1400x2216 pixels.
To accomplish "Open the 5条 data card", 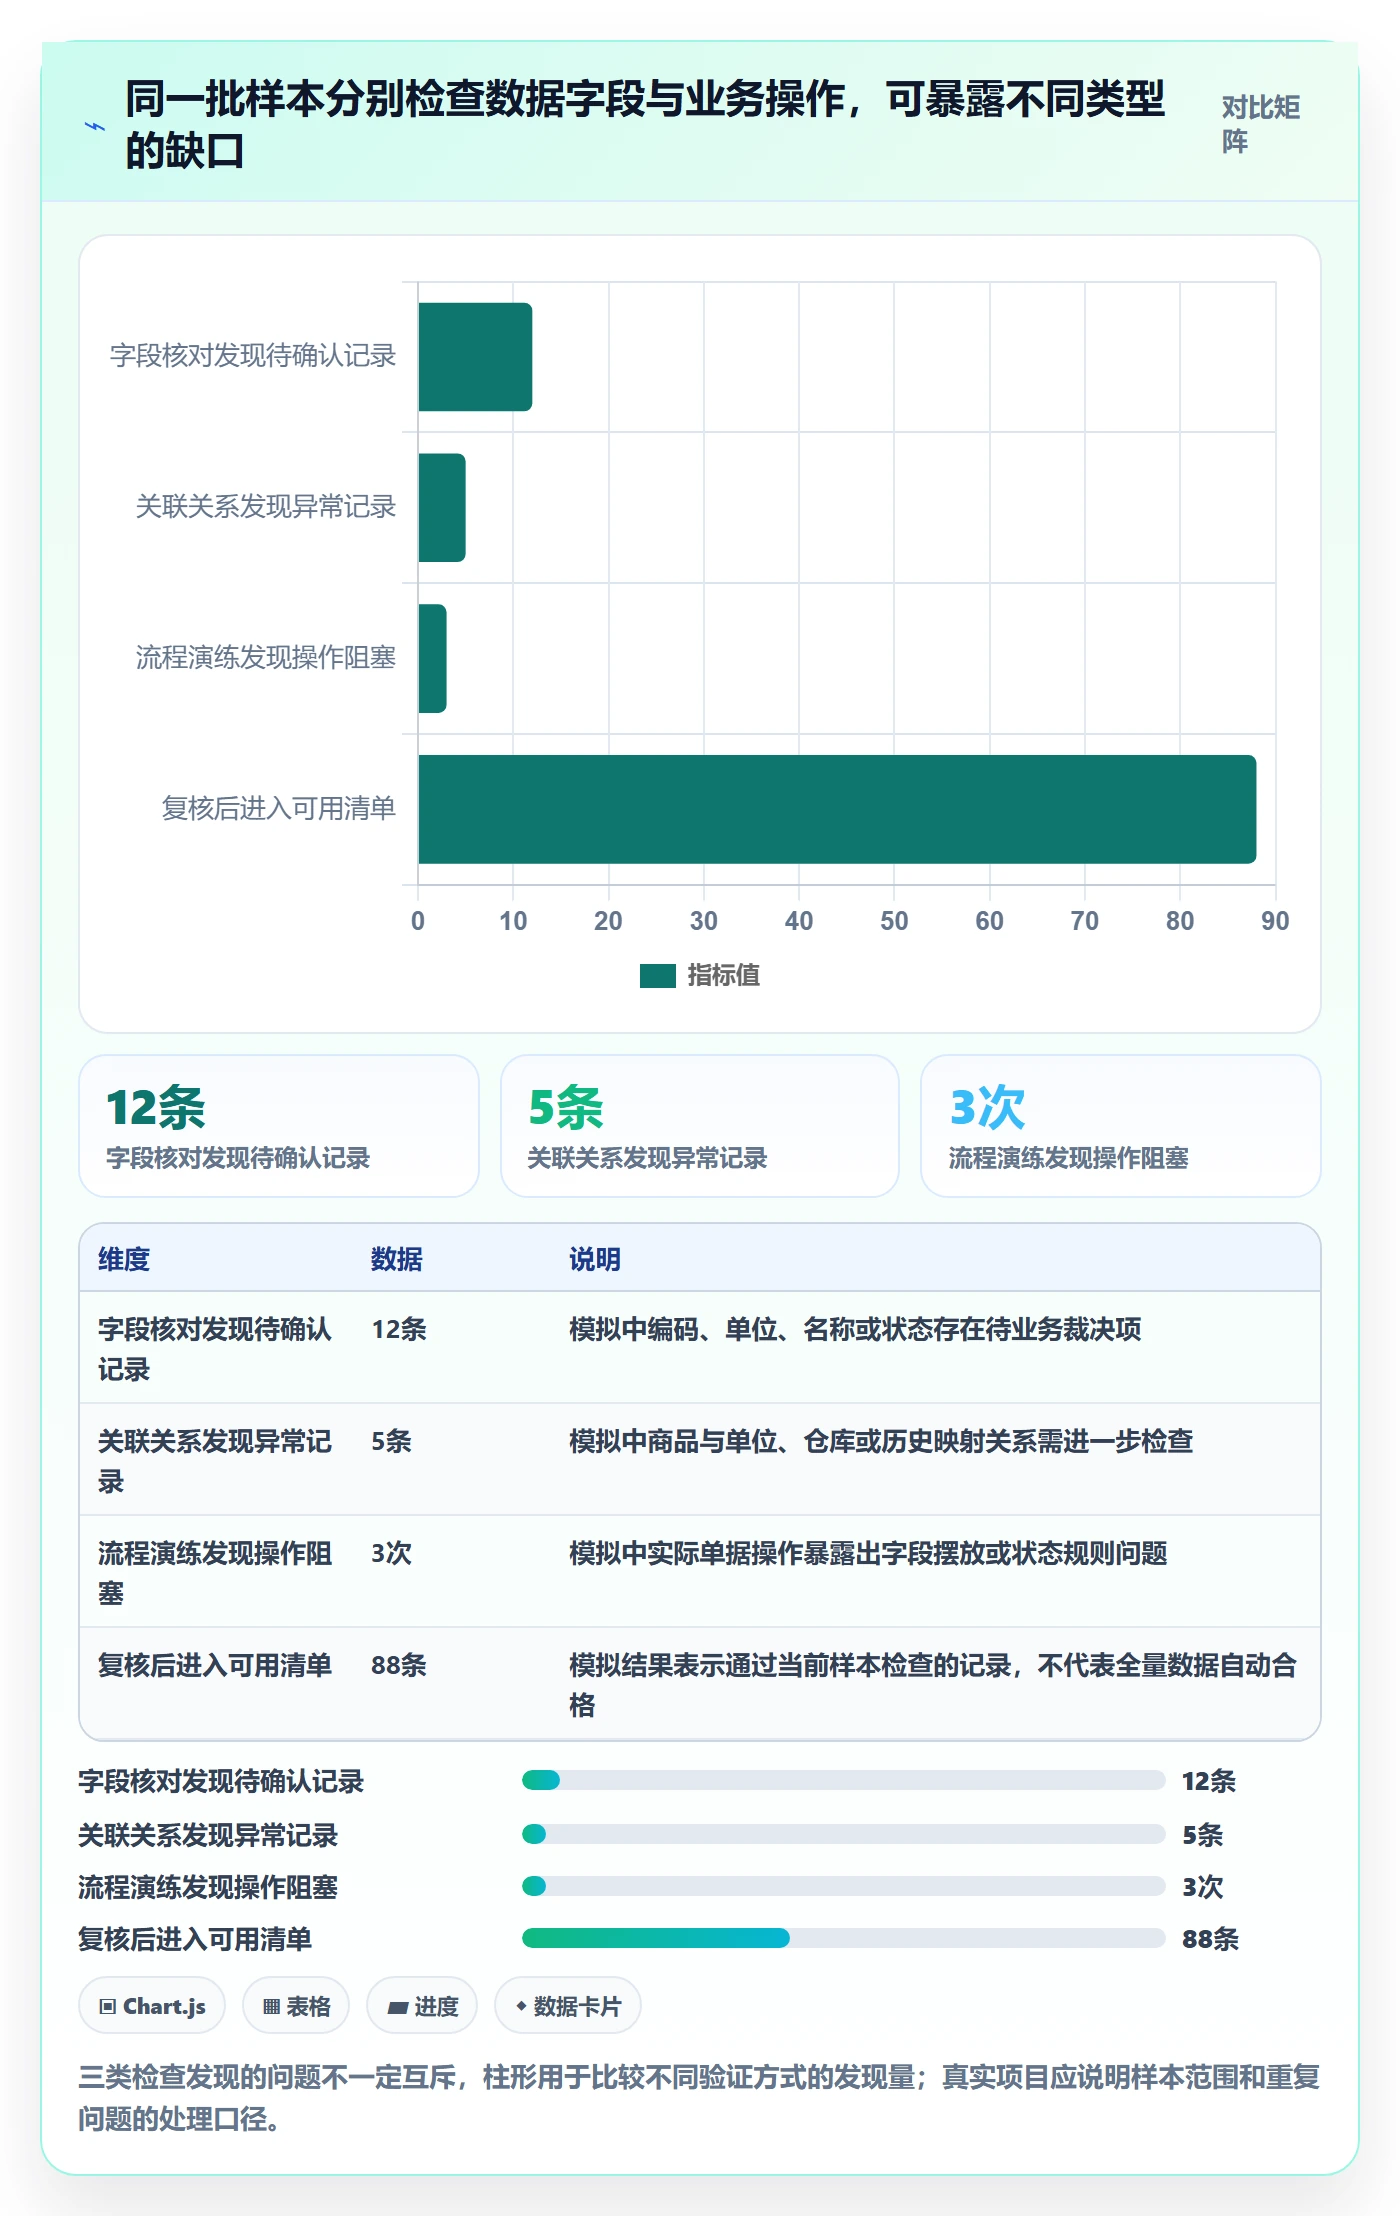I will pyautogui.click(x=700, y=1126).
